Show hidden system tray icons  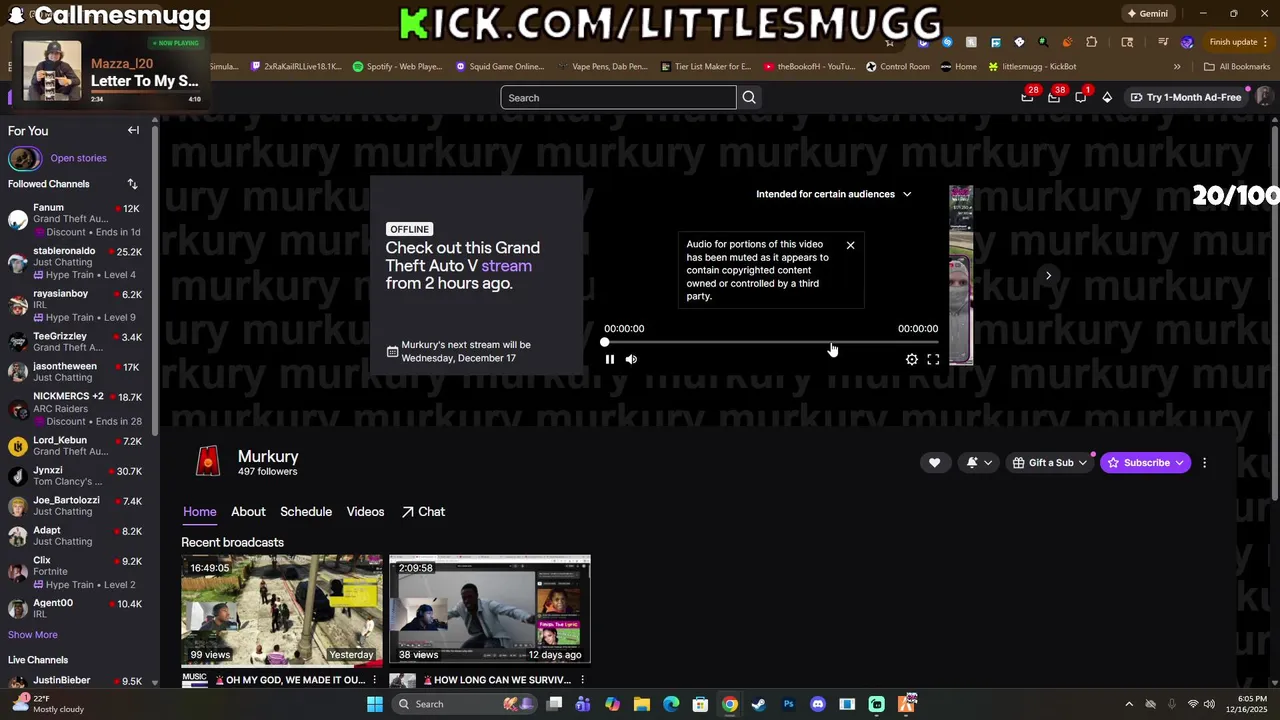pyautogui.click(x=1129, y=704)
